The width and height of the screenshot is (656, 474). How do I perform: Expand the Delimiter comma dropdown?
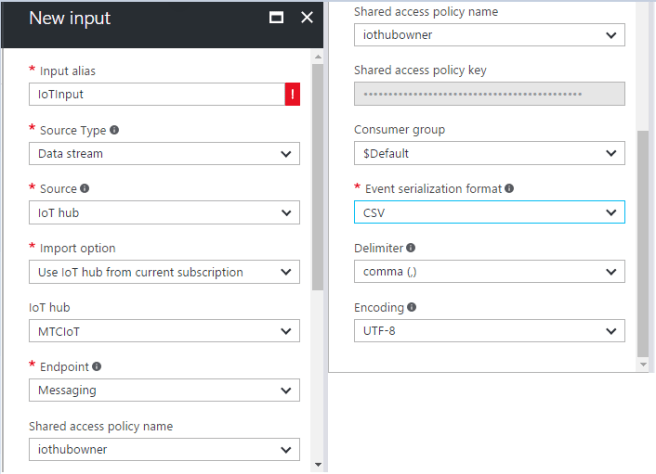(489, 271)
